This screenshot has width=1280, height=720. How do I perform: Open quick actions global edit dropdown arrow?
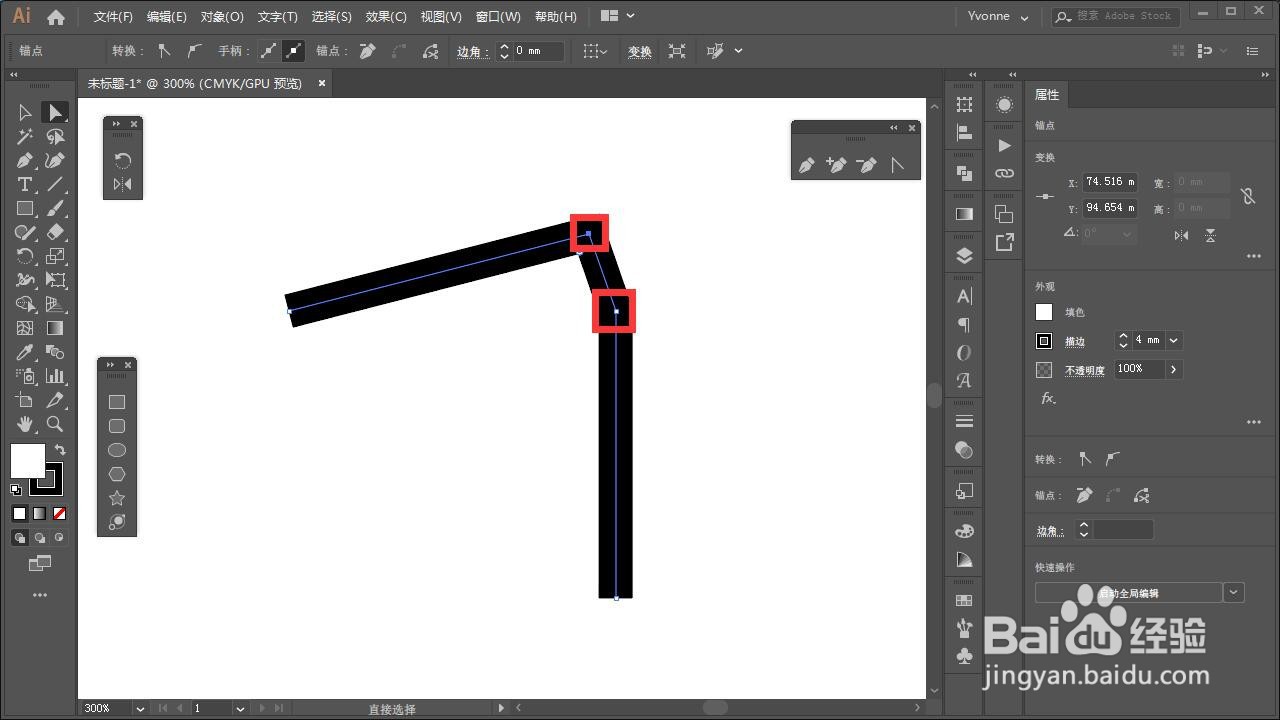[1234, 592]
